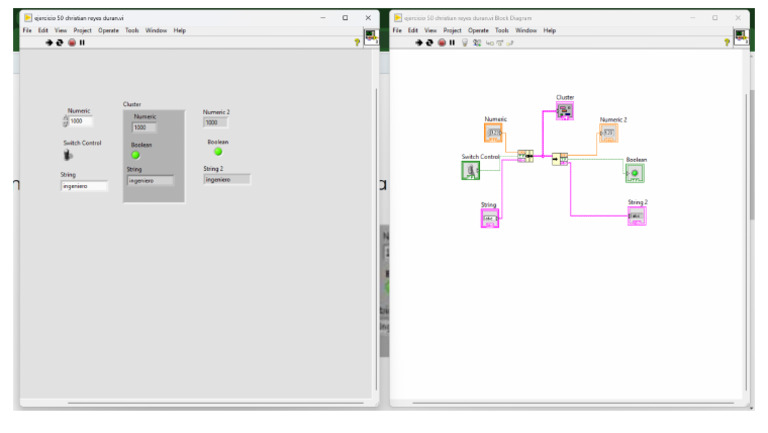Screen dimensions: 768x433
Task: Click the String control input field
Action: point(84,186)
